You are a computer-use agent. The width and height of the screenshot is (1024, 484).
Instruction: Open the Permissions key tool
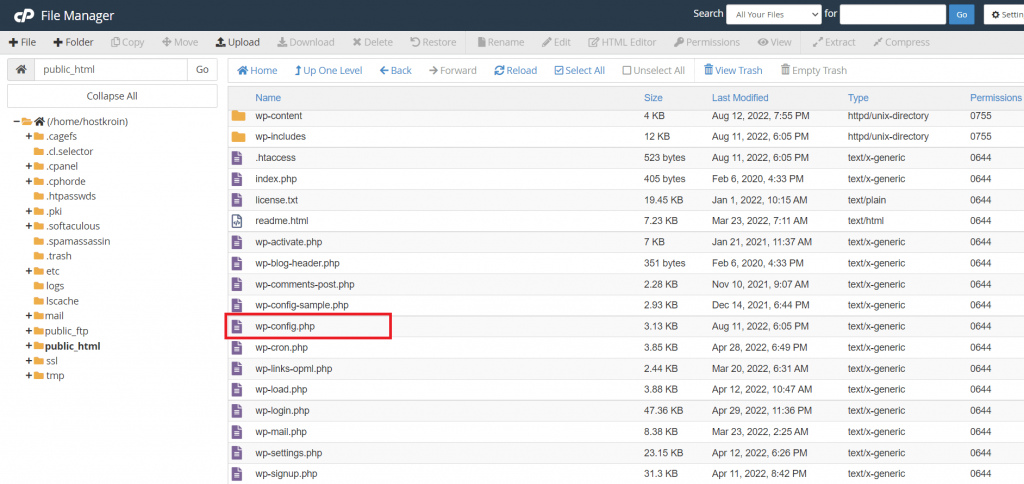(x=707, y=42)
